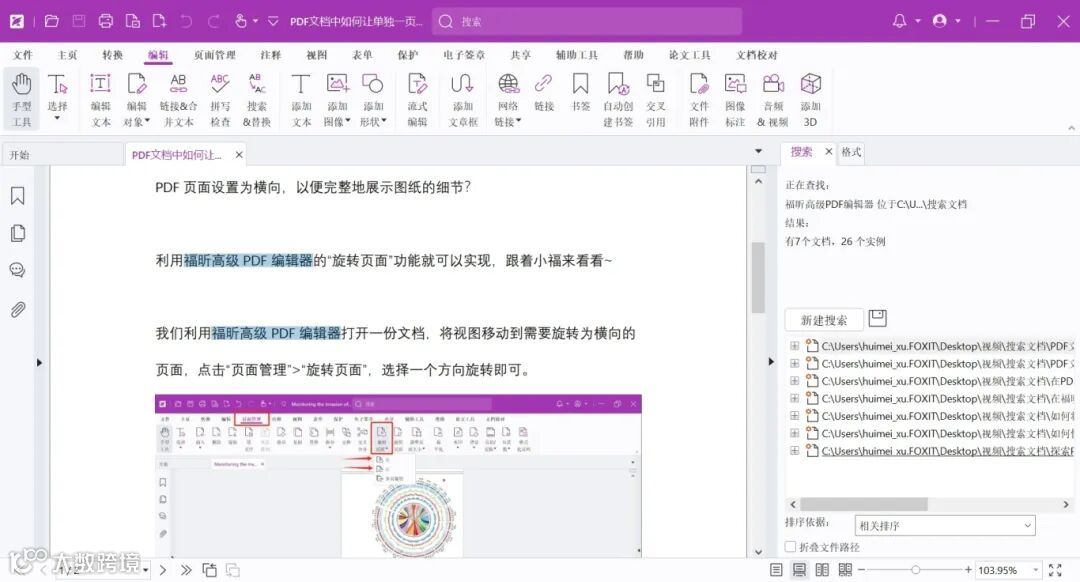1080x582 pixels.
Task: Switch to the 注释 ribbon tab
Action: pos(271,55)
